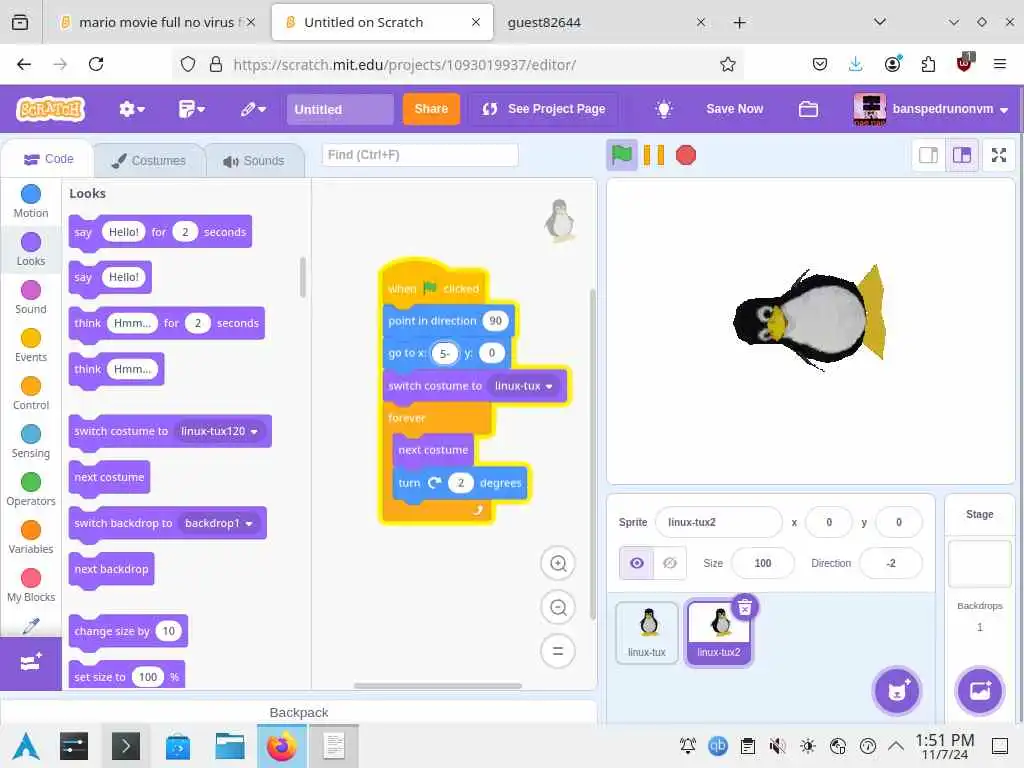1024x768 pixels.
Task: Select the Sound block category
Action: click(31, 298)
